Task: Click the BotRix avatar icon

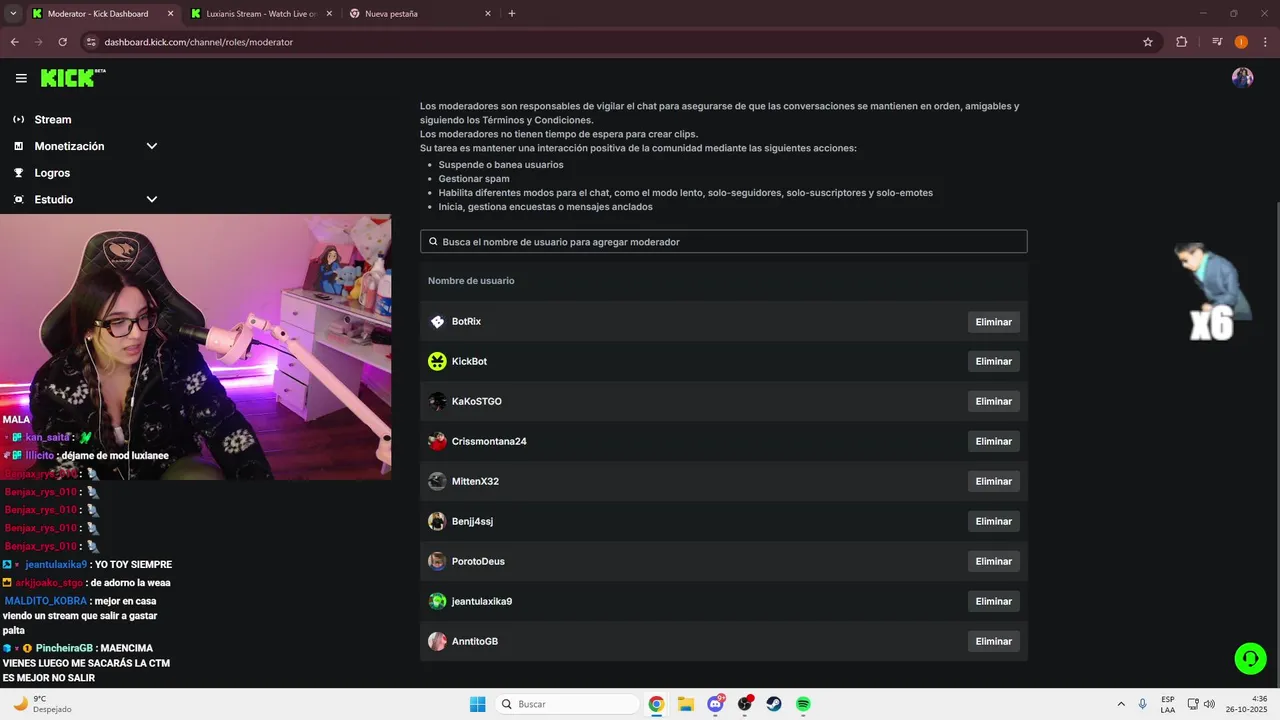Action: [x=437, y=321]
